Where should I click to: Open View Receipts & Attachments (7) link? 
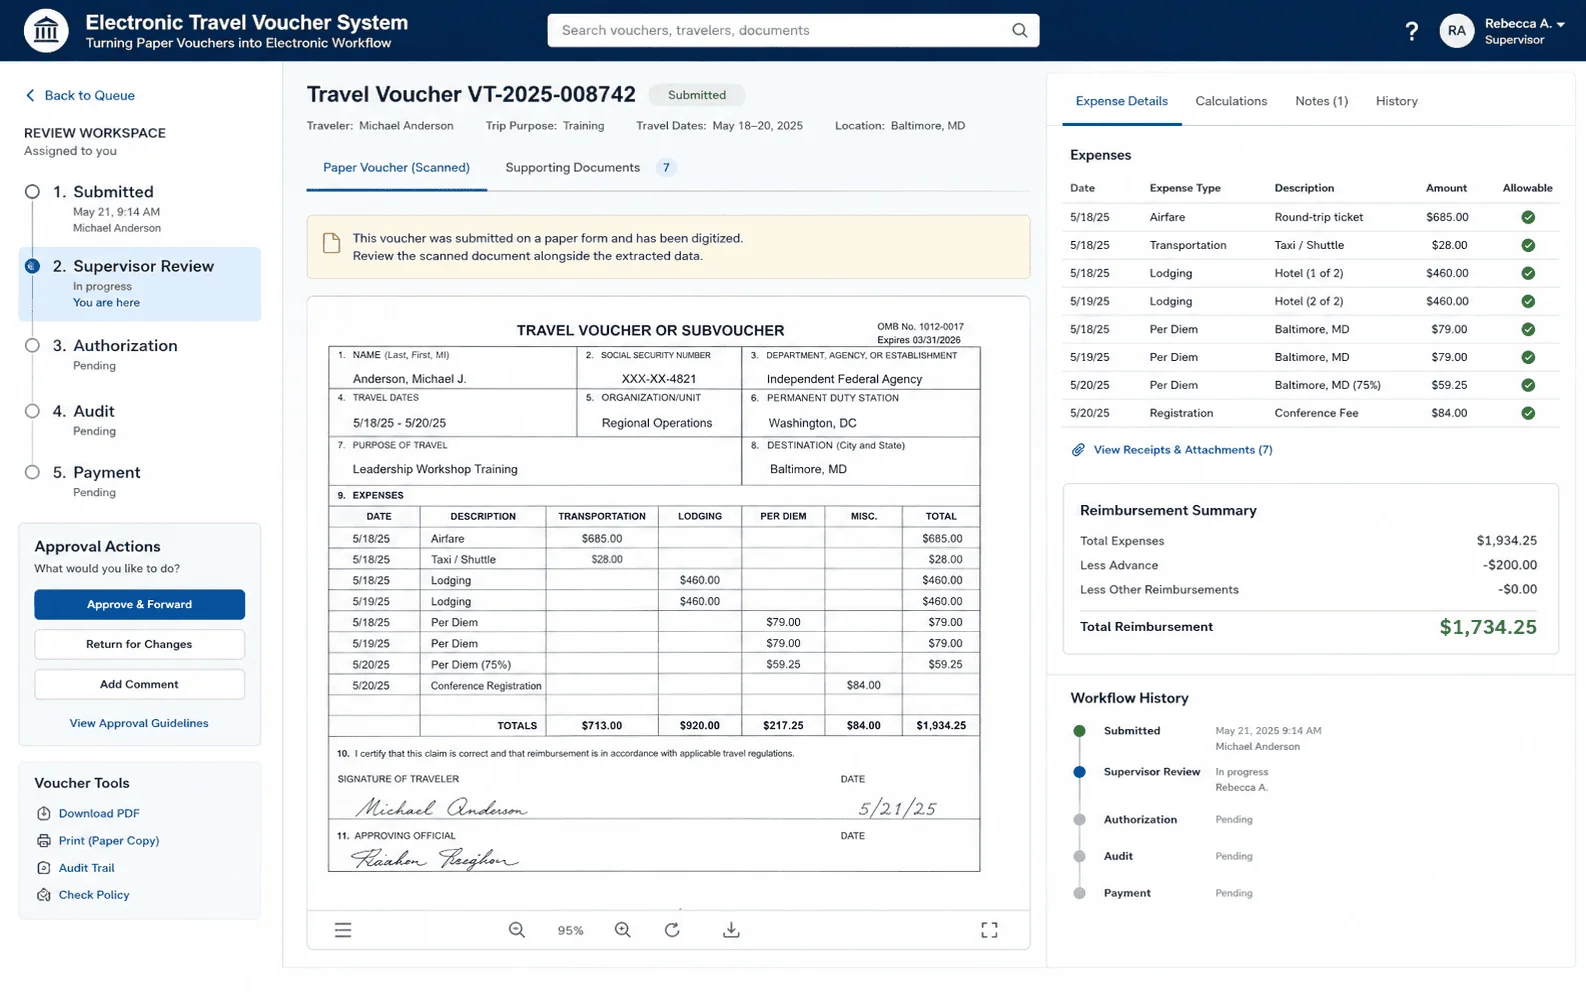(x=1182, y=450)
